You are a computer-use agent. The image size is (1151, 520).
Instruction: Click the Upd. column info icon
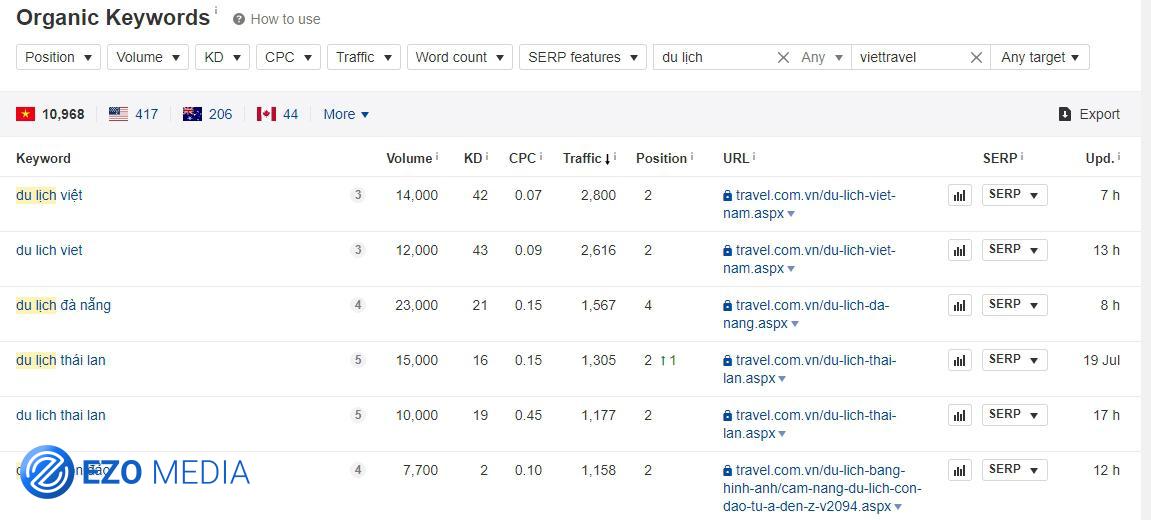tap(1119, 156)
